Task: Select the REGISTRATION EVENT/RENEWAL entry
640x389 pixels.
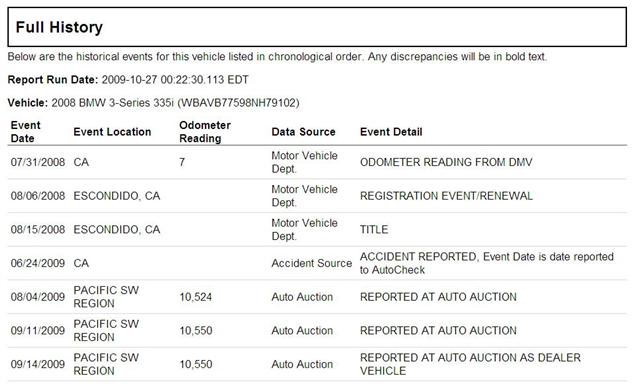Action: click(446, 196)
